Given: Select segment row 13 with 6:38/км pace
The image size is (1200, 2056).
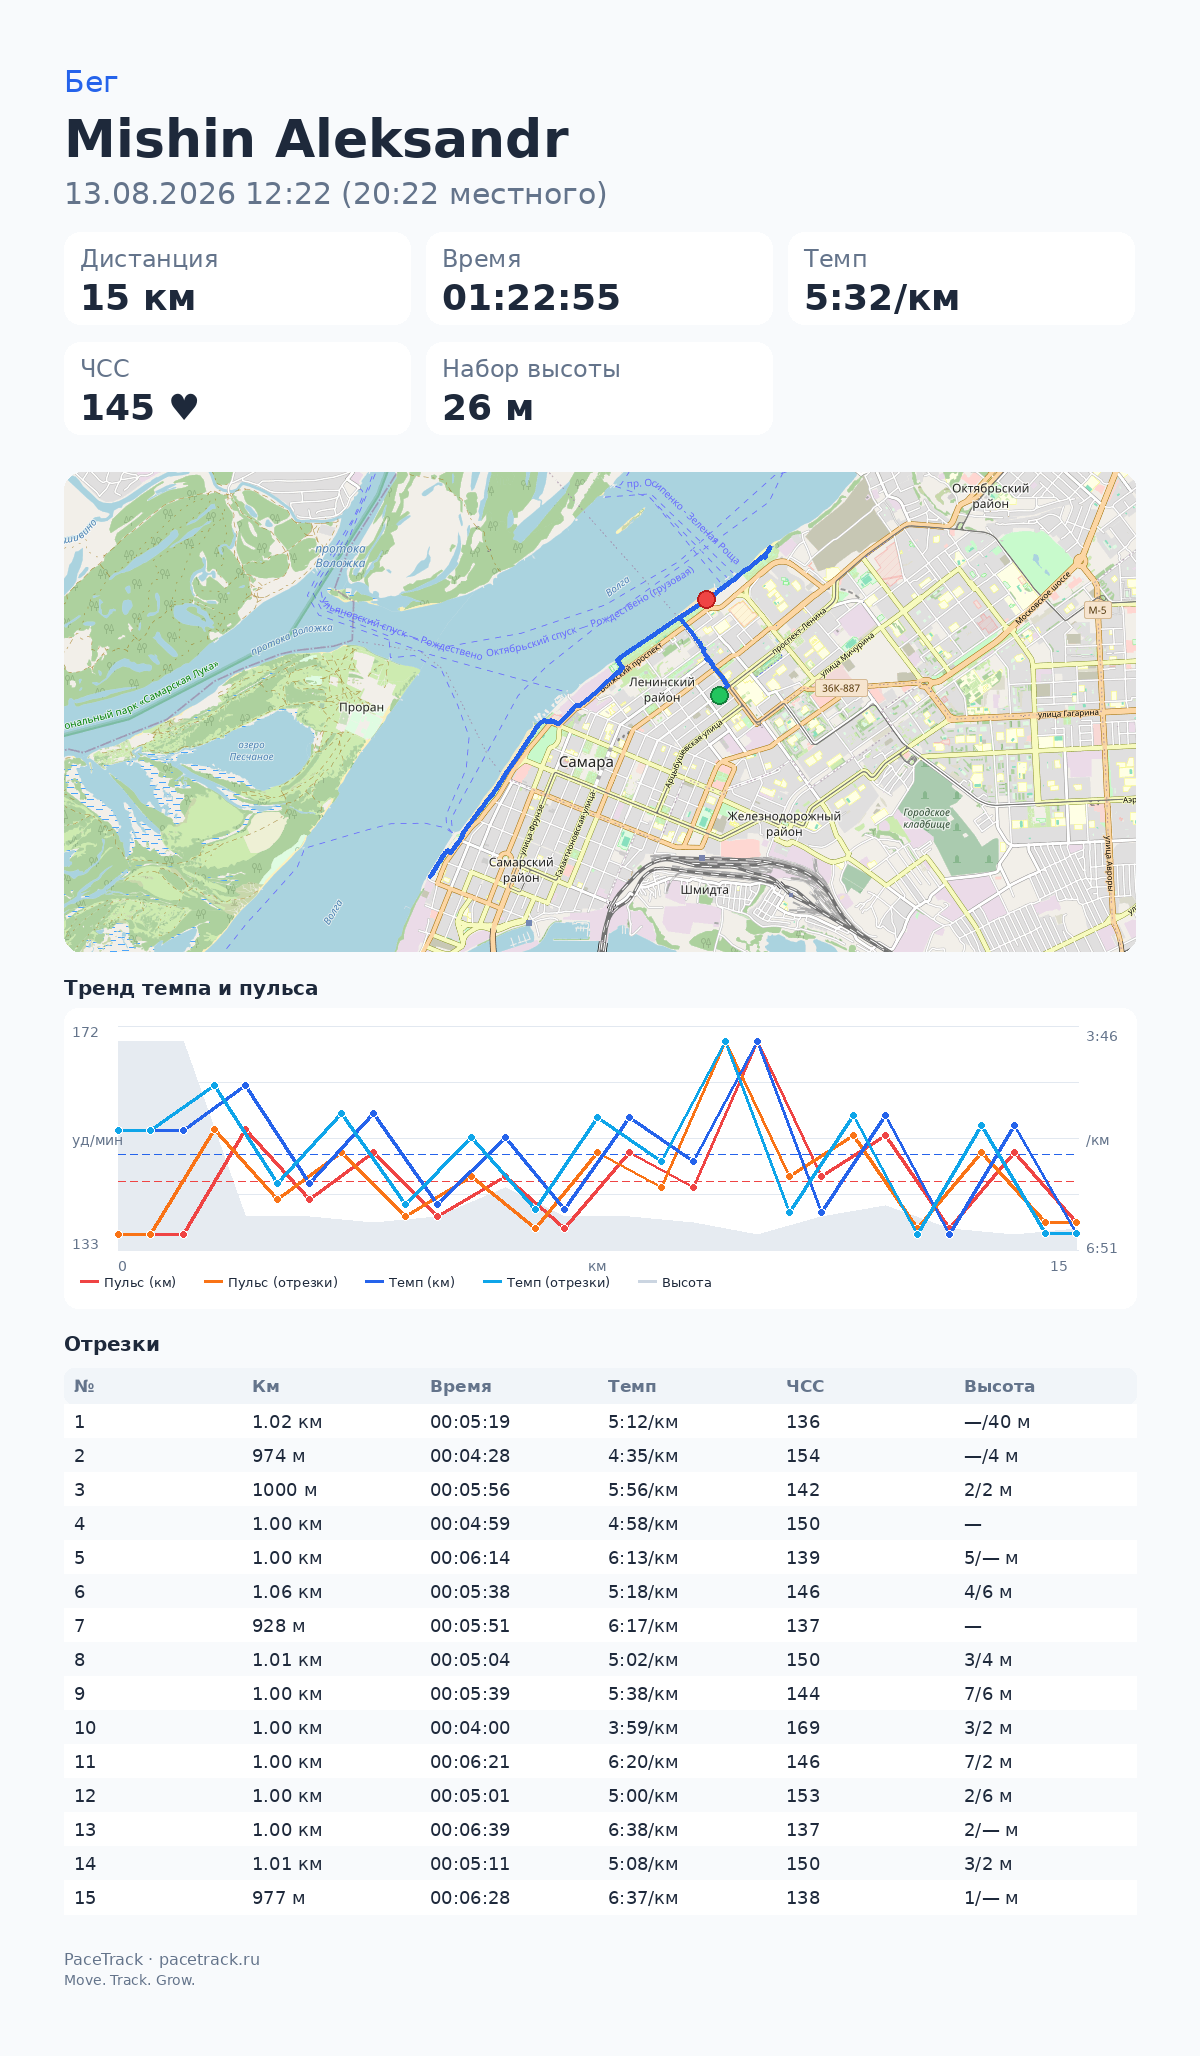Looking at the screenshot, I should [x=600, y=1830].
